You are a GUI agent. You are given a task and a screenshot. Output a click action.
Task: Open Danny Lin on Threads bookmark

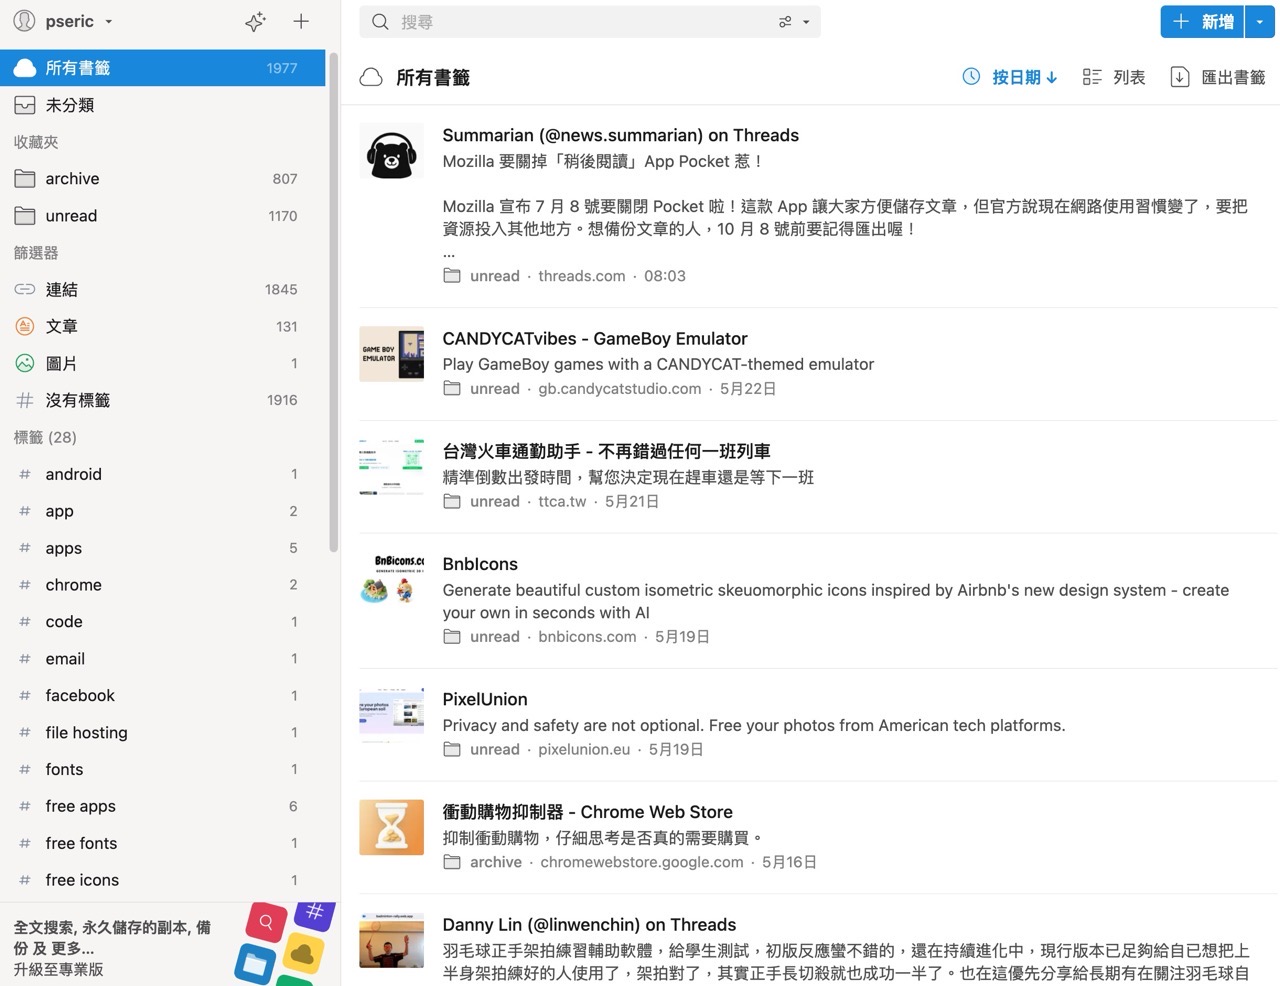(x=589, y=925)
